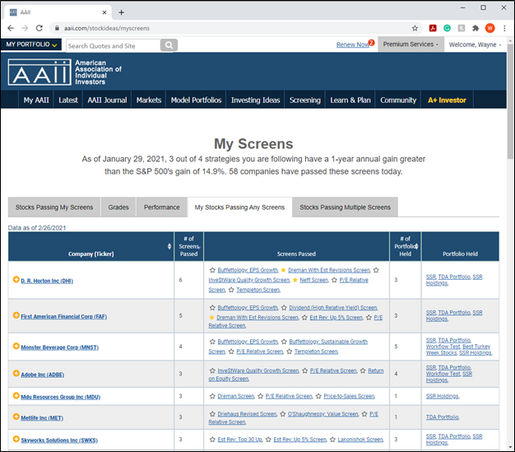Open Monster Beverage Corp (MNST) link
The image size is (515, 452).
(x=60, y=347)
